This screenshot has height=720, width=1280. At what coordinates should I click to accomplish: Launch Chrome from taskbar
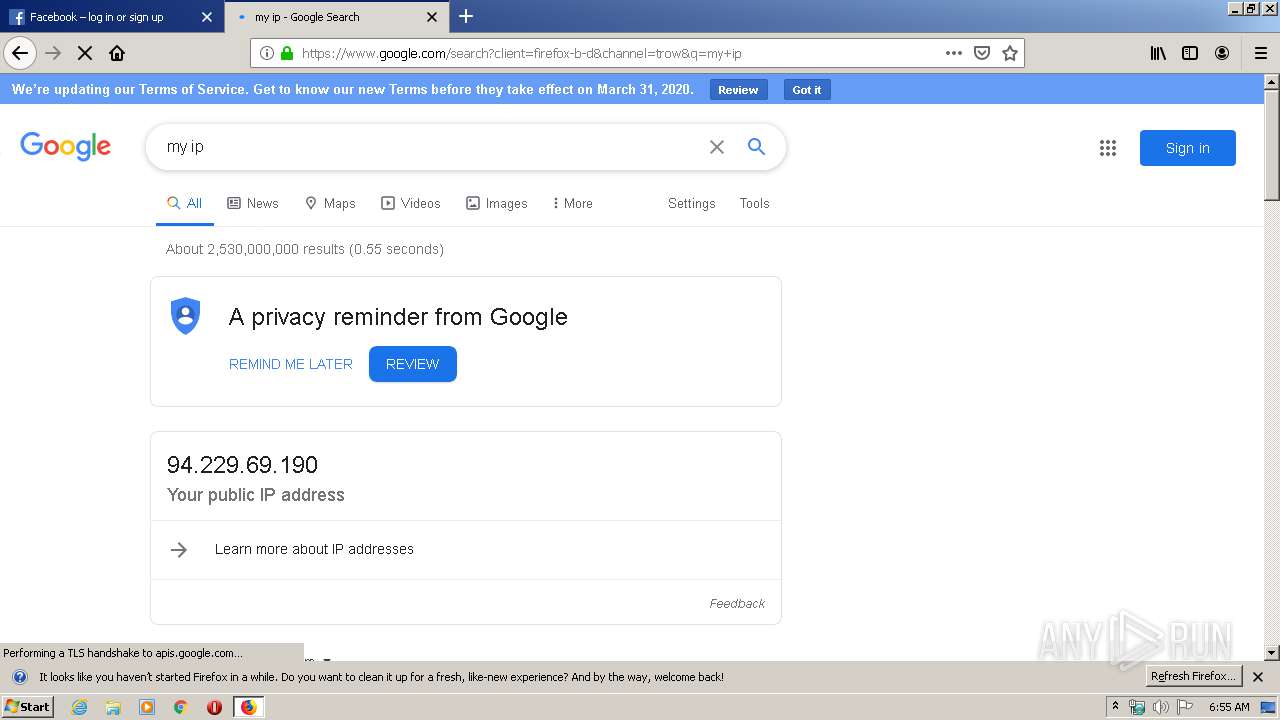(x=180, y=707)
